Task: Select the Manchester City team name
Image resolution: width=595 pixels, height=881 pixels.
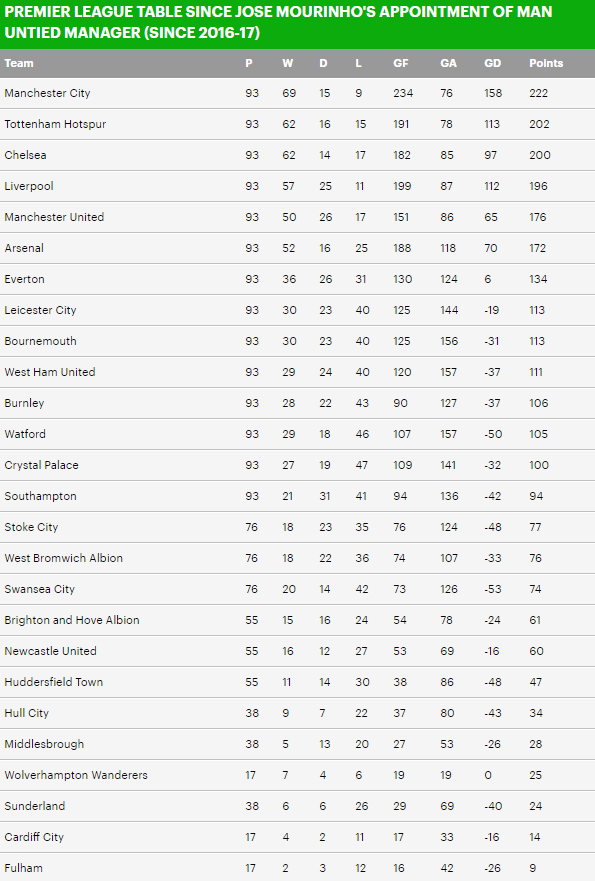Action: 47,93
